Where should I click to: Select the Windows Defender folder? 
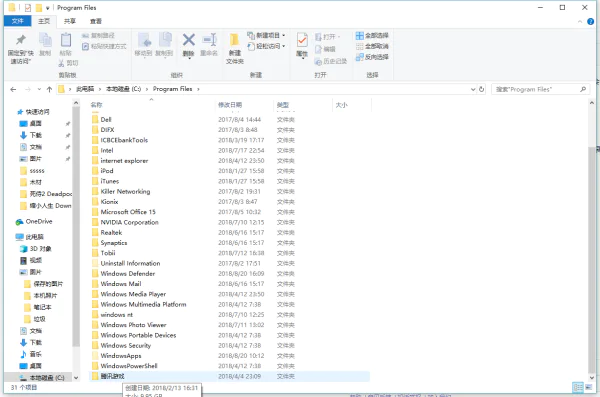tap(127, 273)
